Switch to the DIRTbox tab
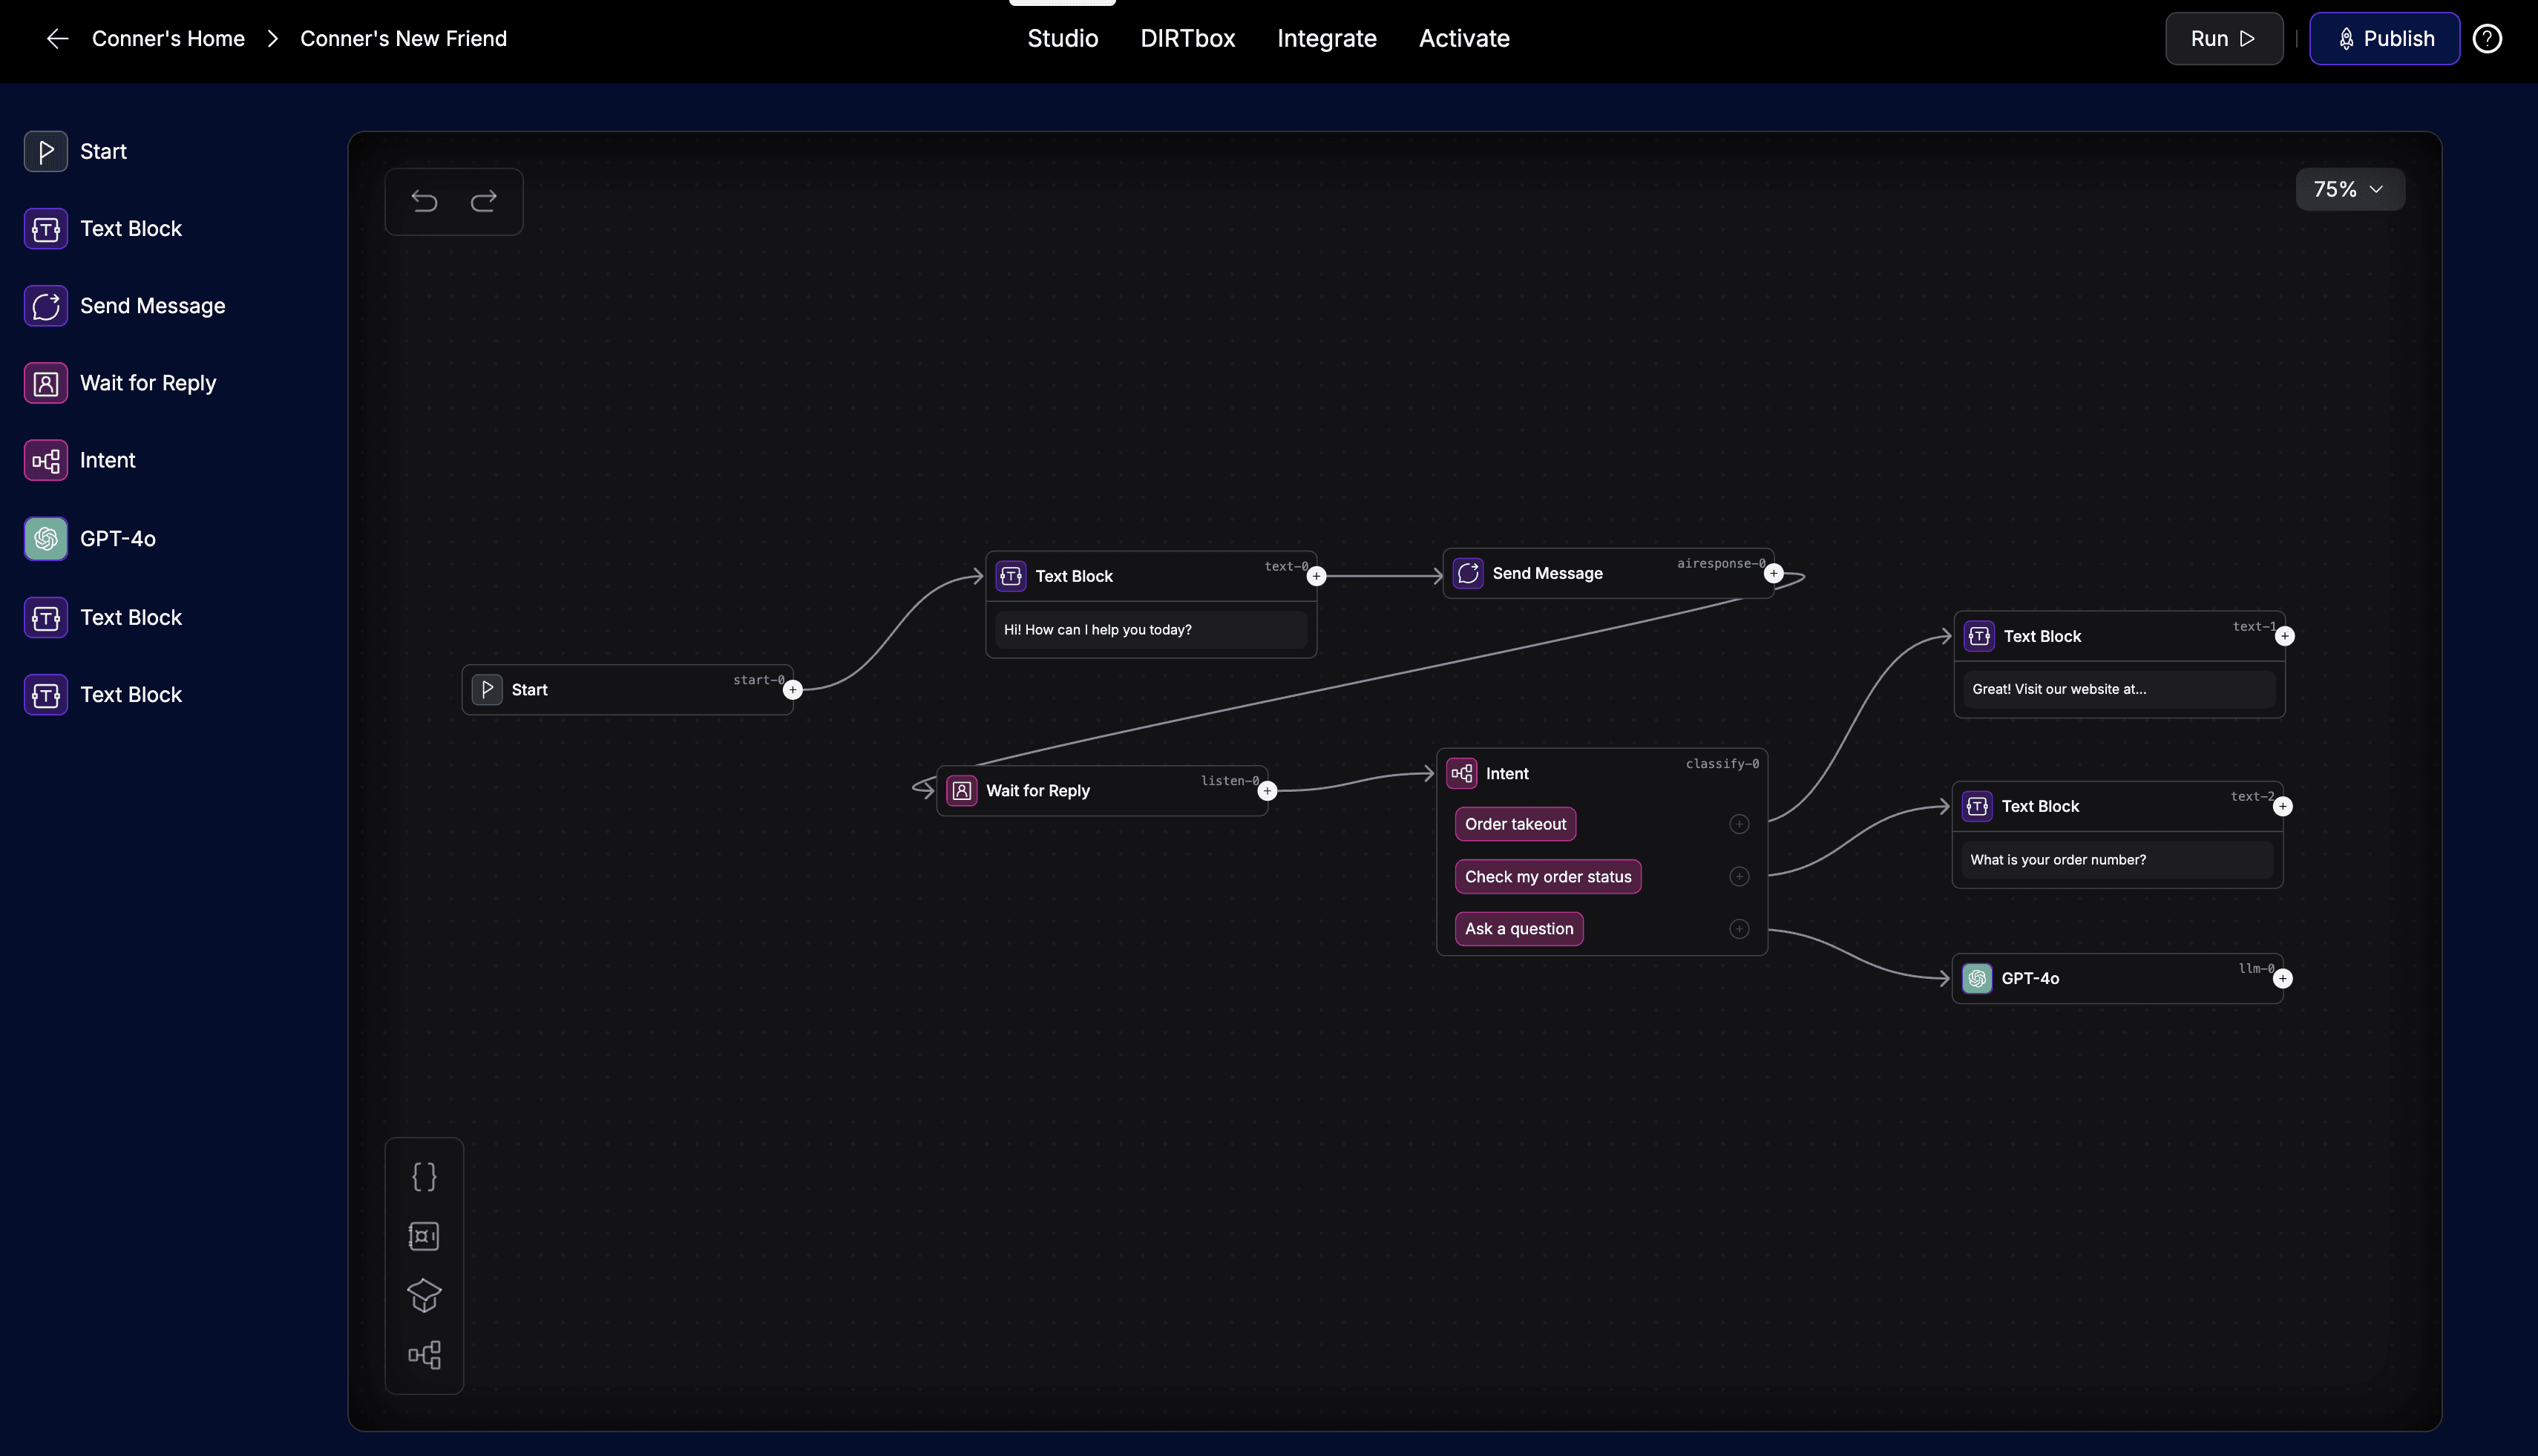 1187,38
